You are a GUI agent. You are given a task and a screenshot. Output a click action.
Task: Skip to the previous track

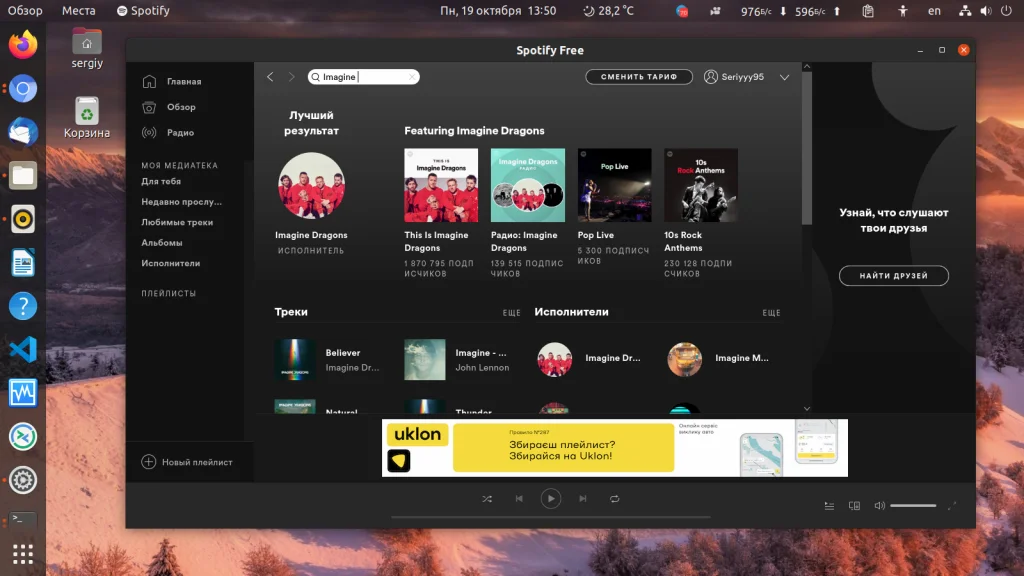[x=519, y=499]
